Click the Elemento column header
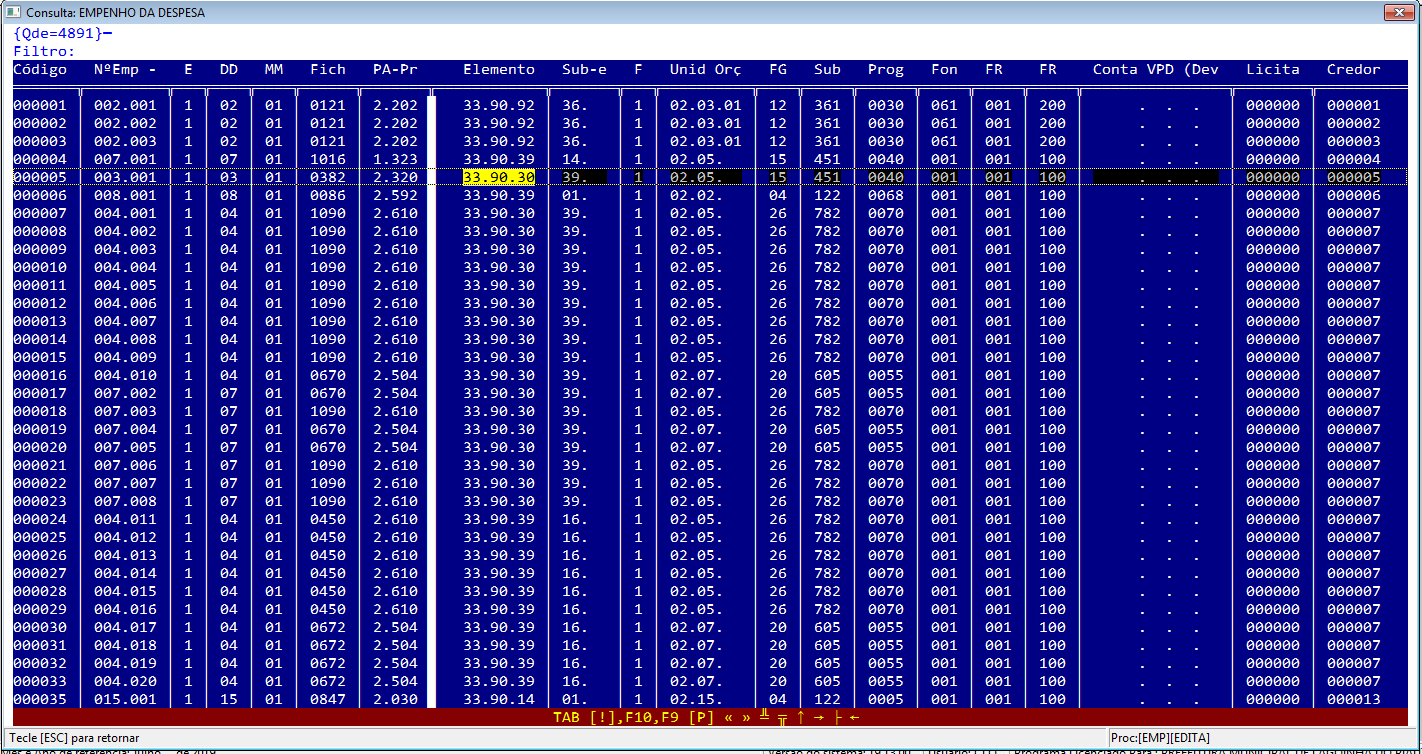 point(499,70)
